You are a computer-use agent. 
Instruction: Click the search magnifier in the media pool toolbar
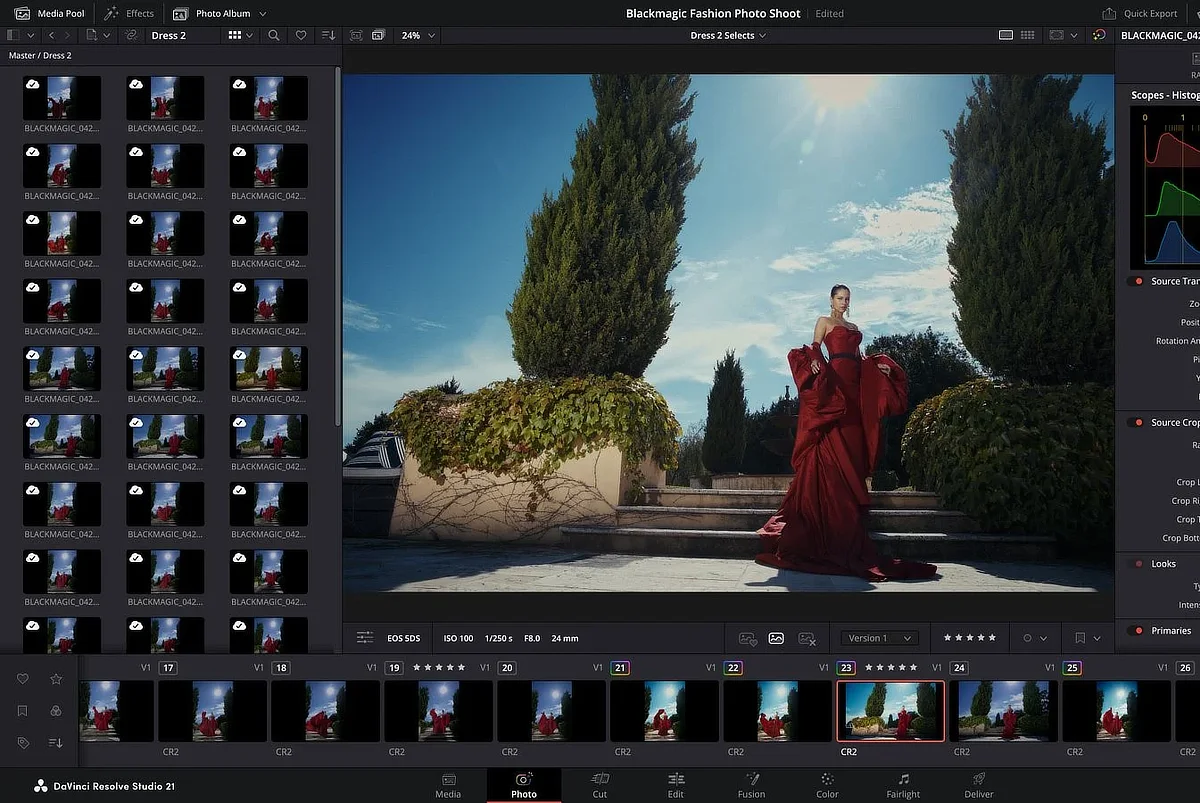click(274, 35)
